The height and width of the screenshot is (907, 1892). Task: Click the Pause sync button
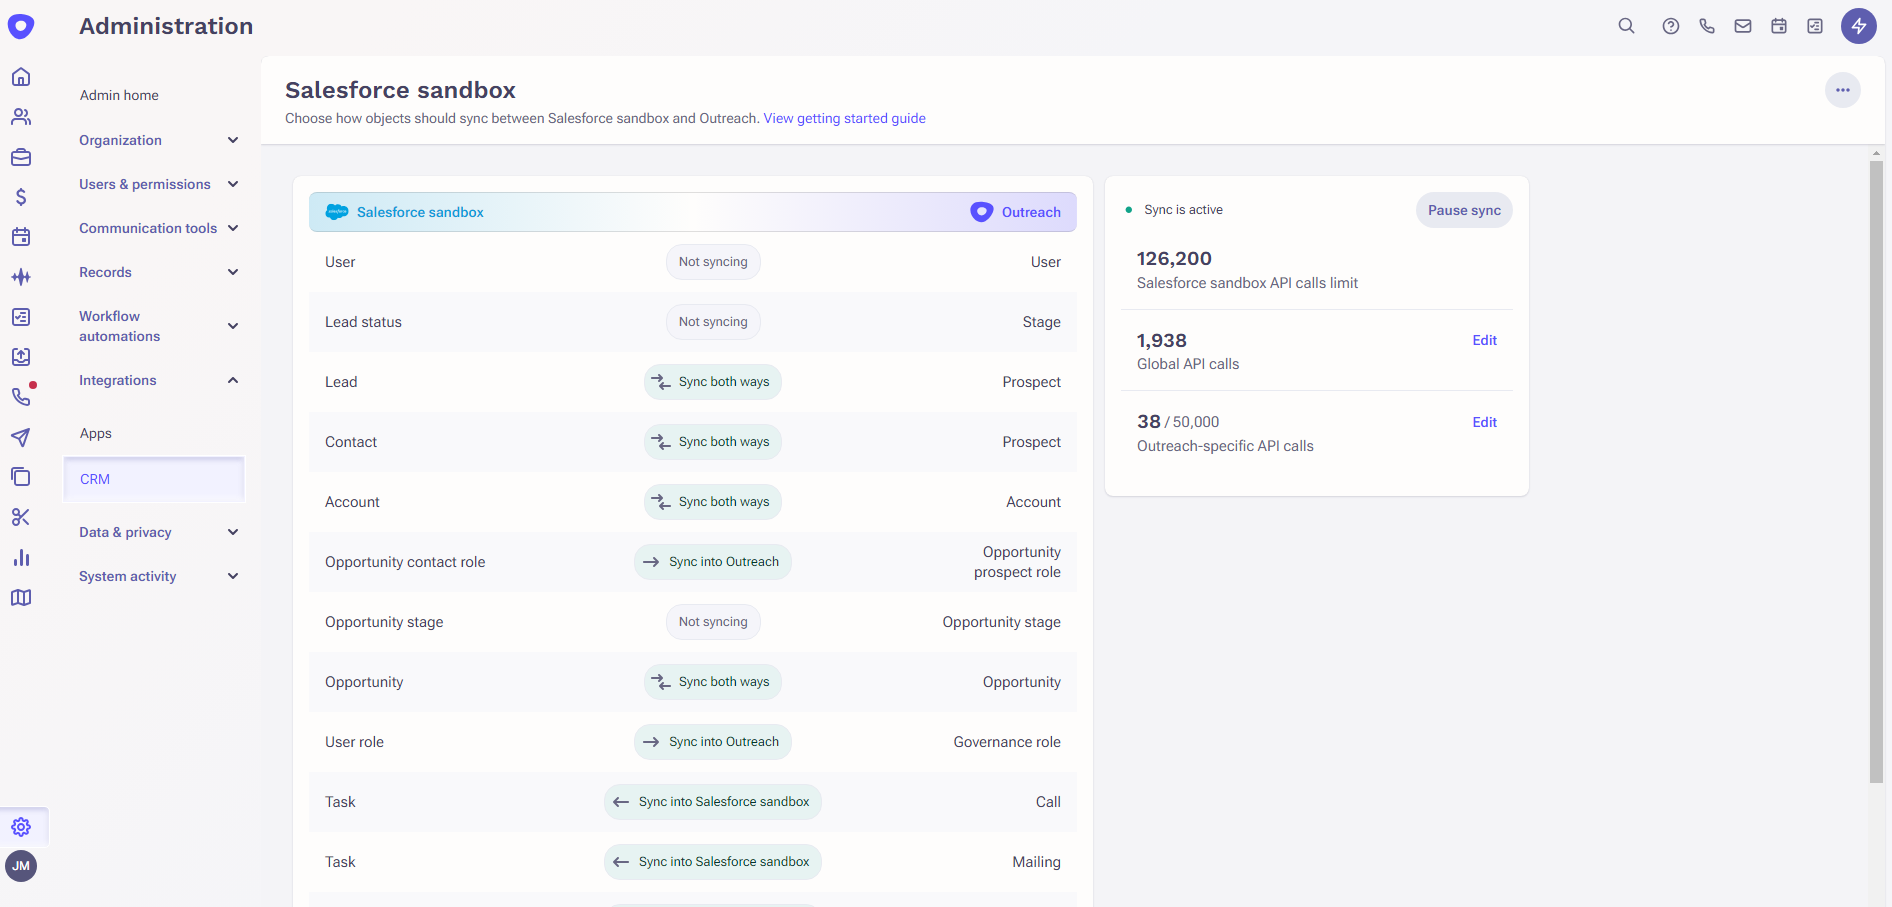pyautogui.click(x=1464, y=210)
